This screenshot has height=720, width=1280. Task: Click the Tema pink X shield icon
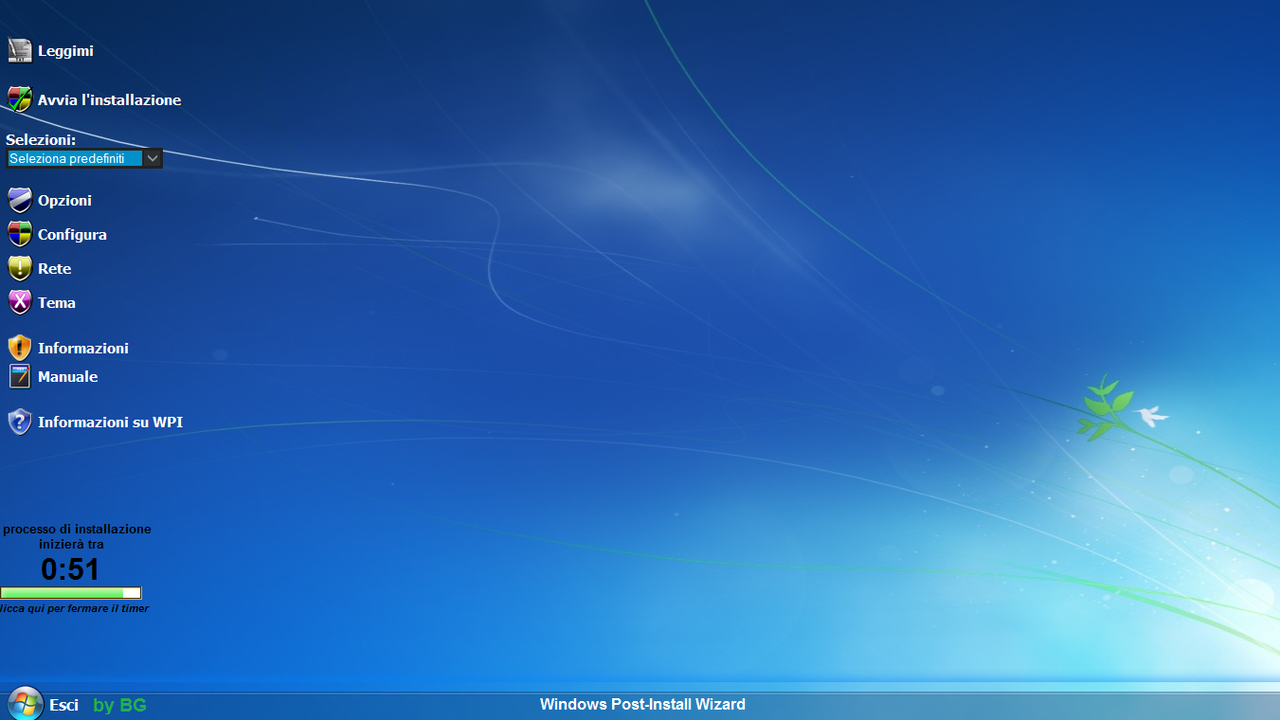pos(20,302)
